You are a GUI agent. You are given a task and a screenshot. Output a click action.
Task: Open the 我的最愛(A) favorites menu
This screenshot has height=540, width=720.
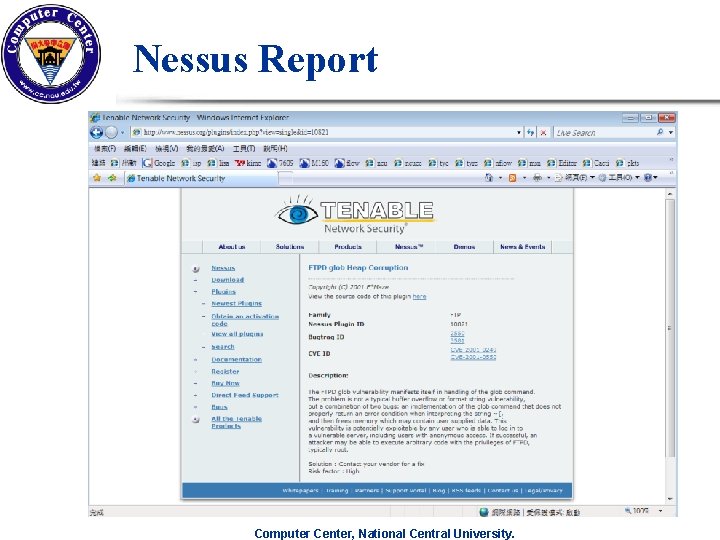pos(205,148)
